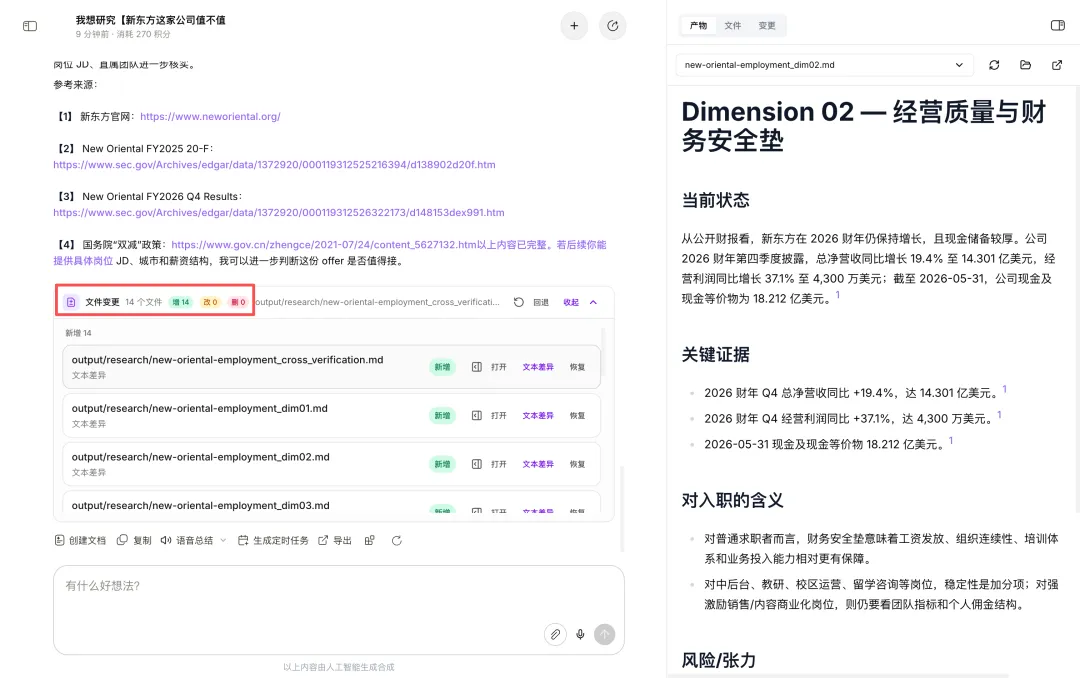Screen dimensions: 1080x678
Task: Switch to the 文件 tab
Action: click(x=733, y=25)
